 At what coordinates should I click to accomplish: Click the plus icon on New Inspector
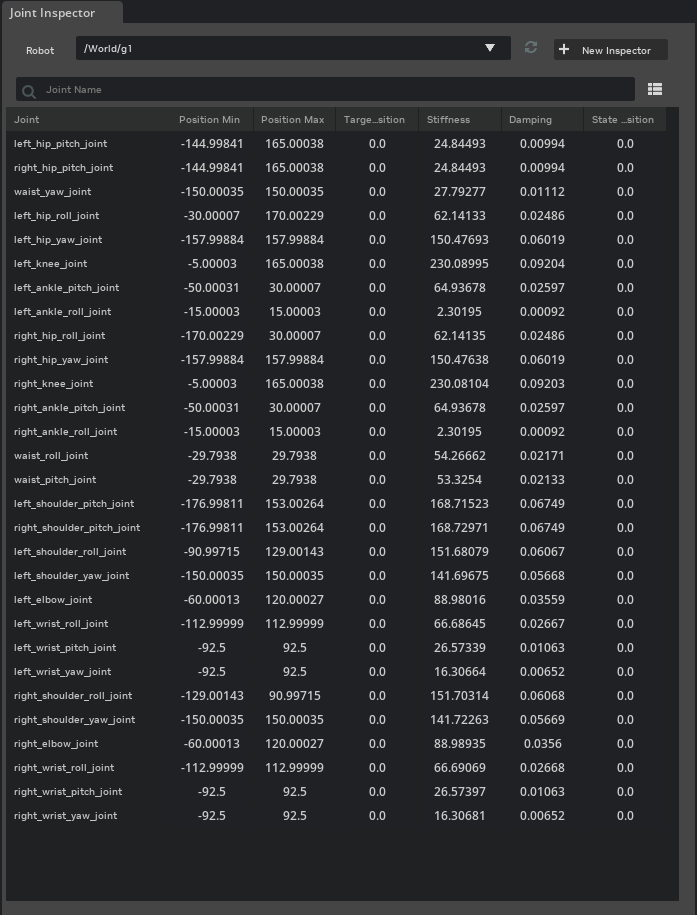point(564,50)
